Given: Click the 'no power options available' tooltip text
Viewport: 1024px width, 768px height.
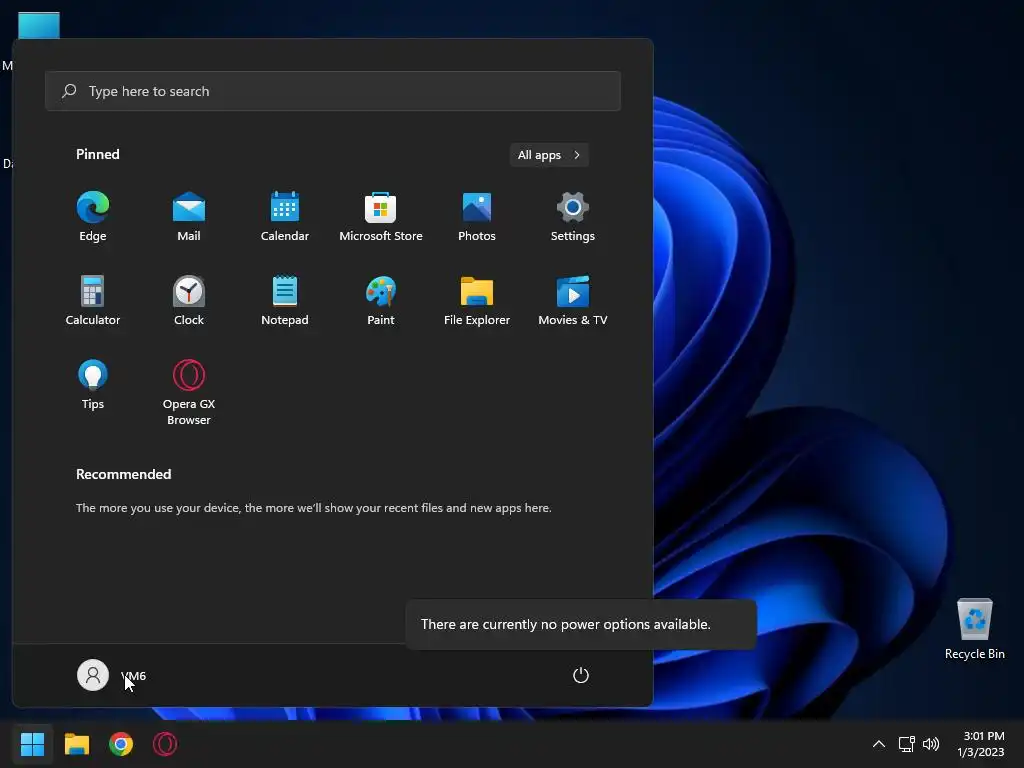Looking at the screenshot, I should [x=566, y=624].
